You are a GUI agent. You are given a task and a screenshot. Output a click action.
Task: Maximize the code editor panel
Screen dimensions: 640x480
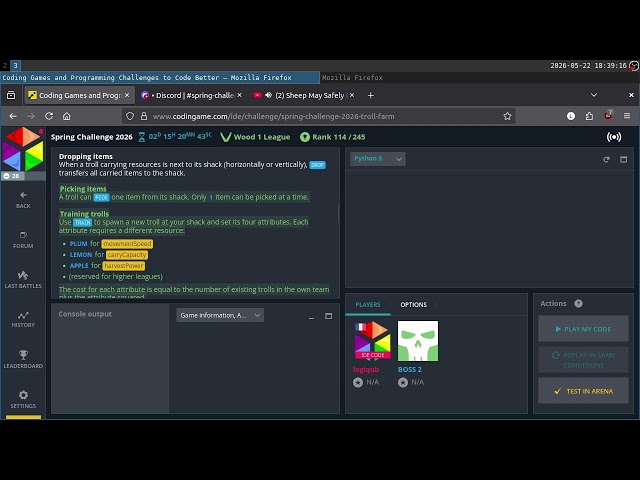[x=623, y=160]
